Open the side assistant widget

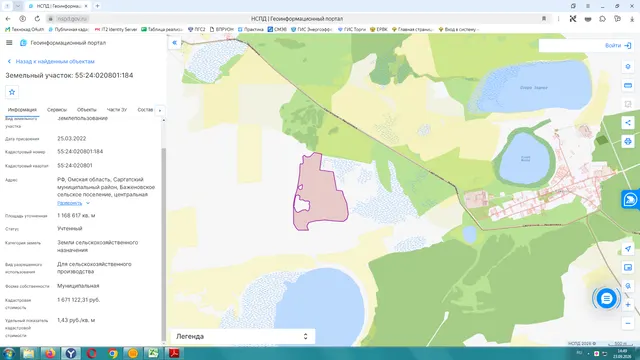coord(631,200)
